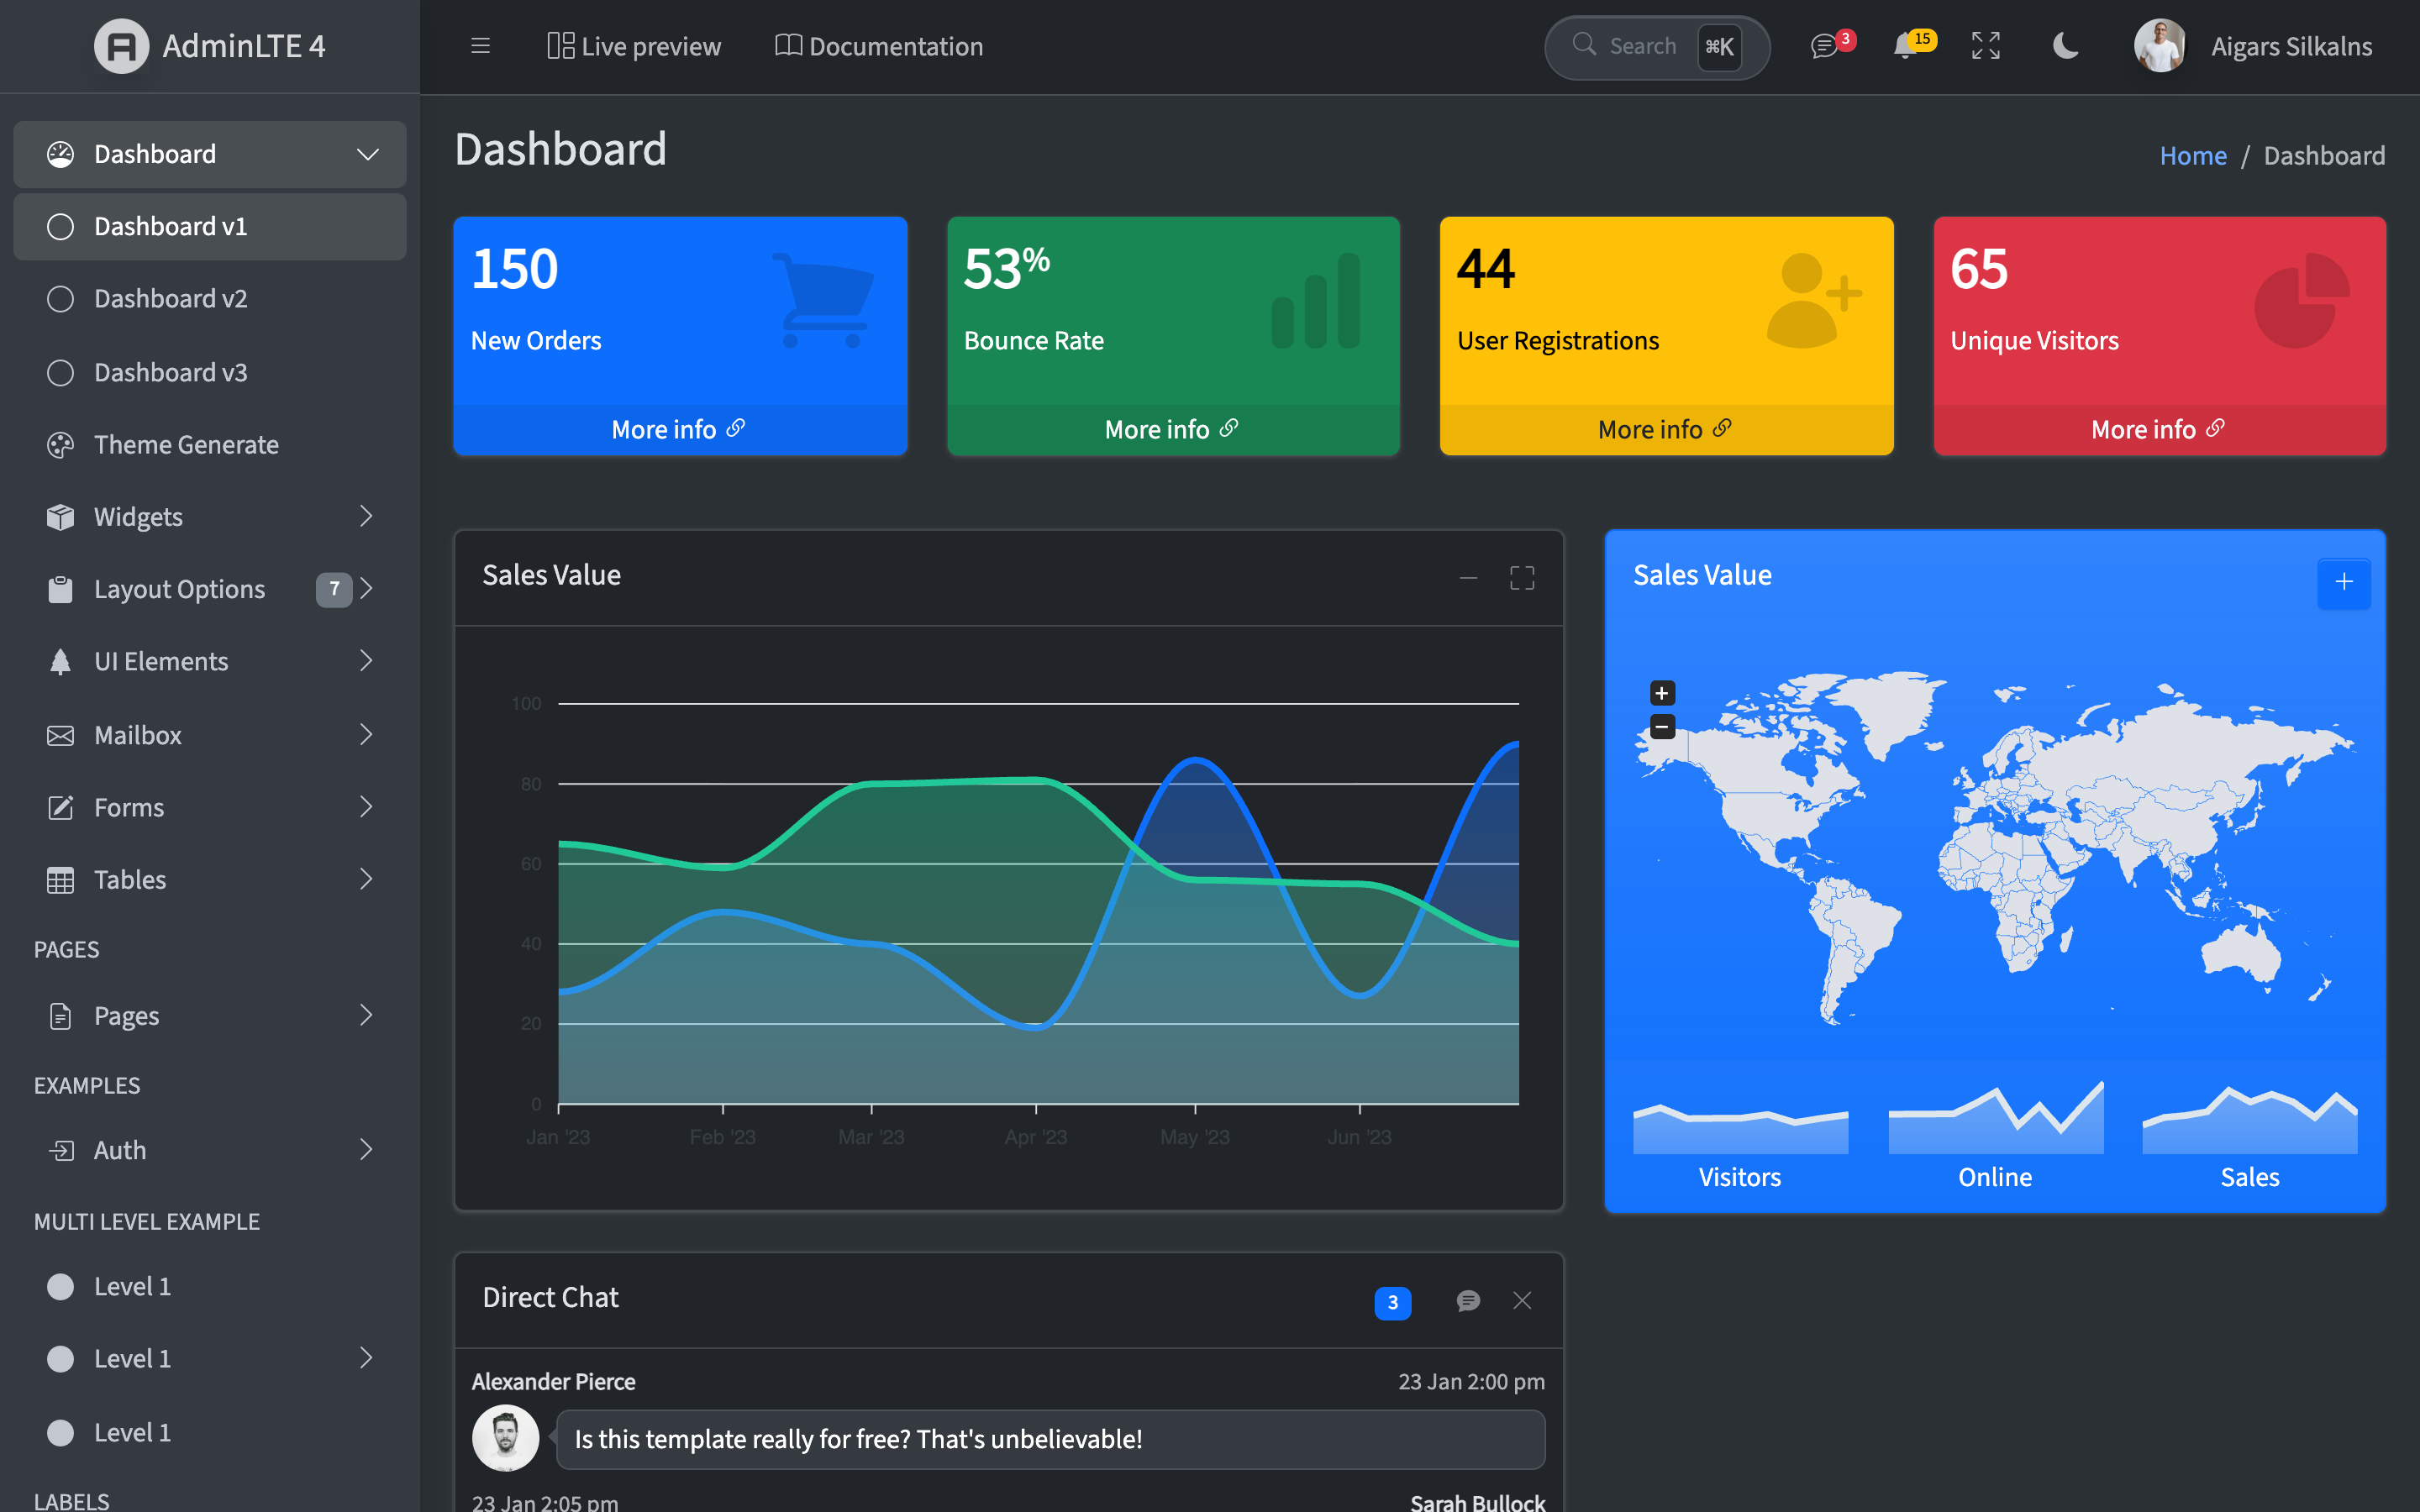This screenshot has width=2420, height=1512.
Task: Click the UI Elements tree icon
Action: click(x=61, y=661)
